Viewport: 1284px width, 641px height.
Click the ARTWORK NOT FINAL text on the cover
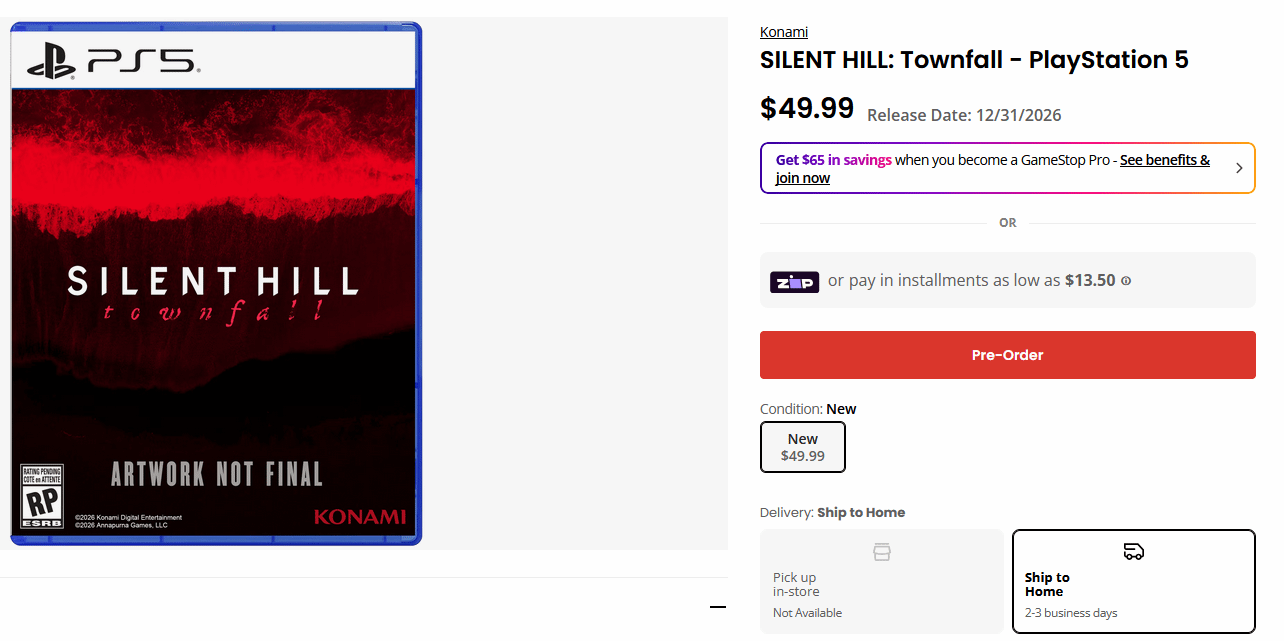pos(216,473)
